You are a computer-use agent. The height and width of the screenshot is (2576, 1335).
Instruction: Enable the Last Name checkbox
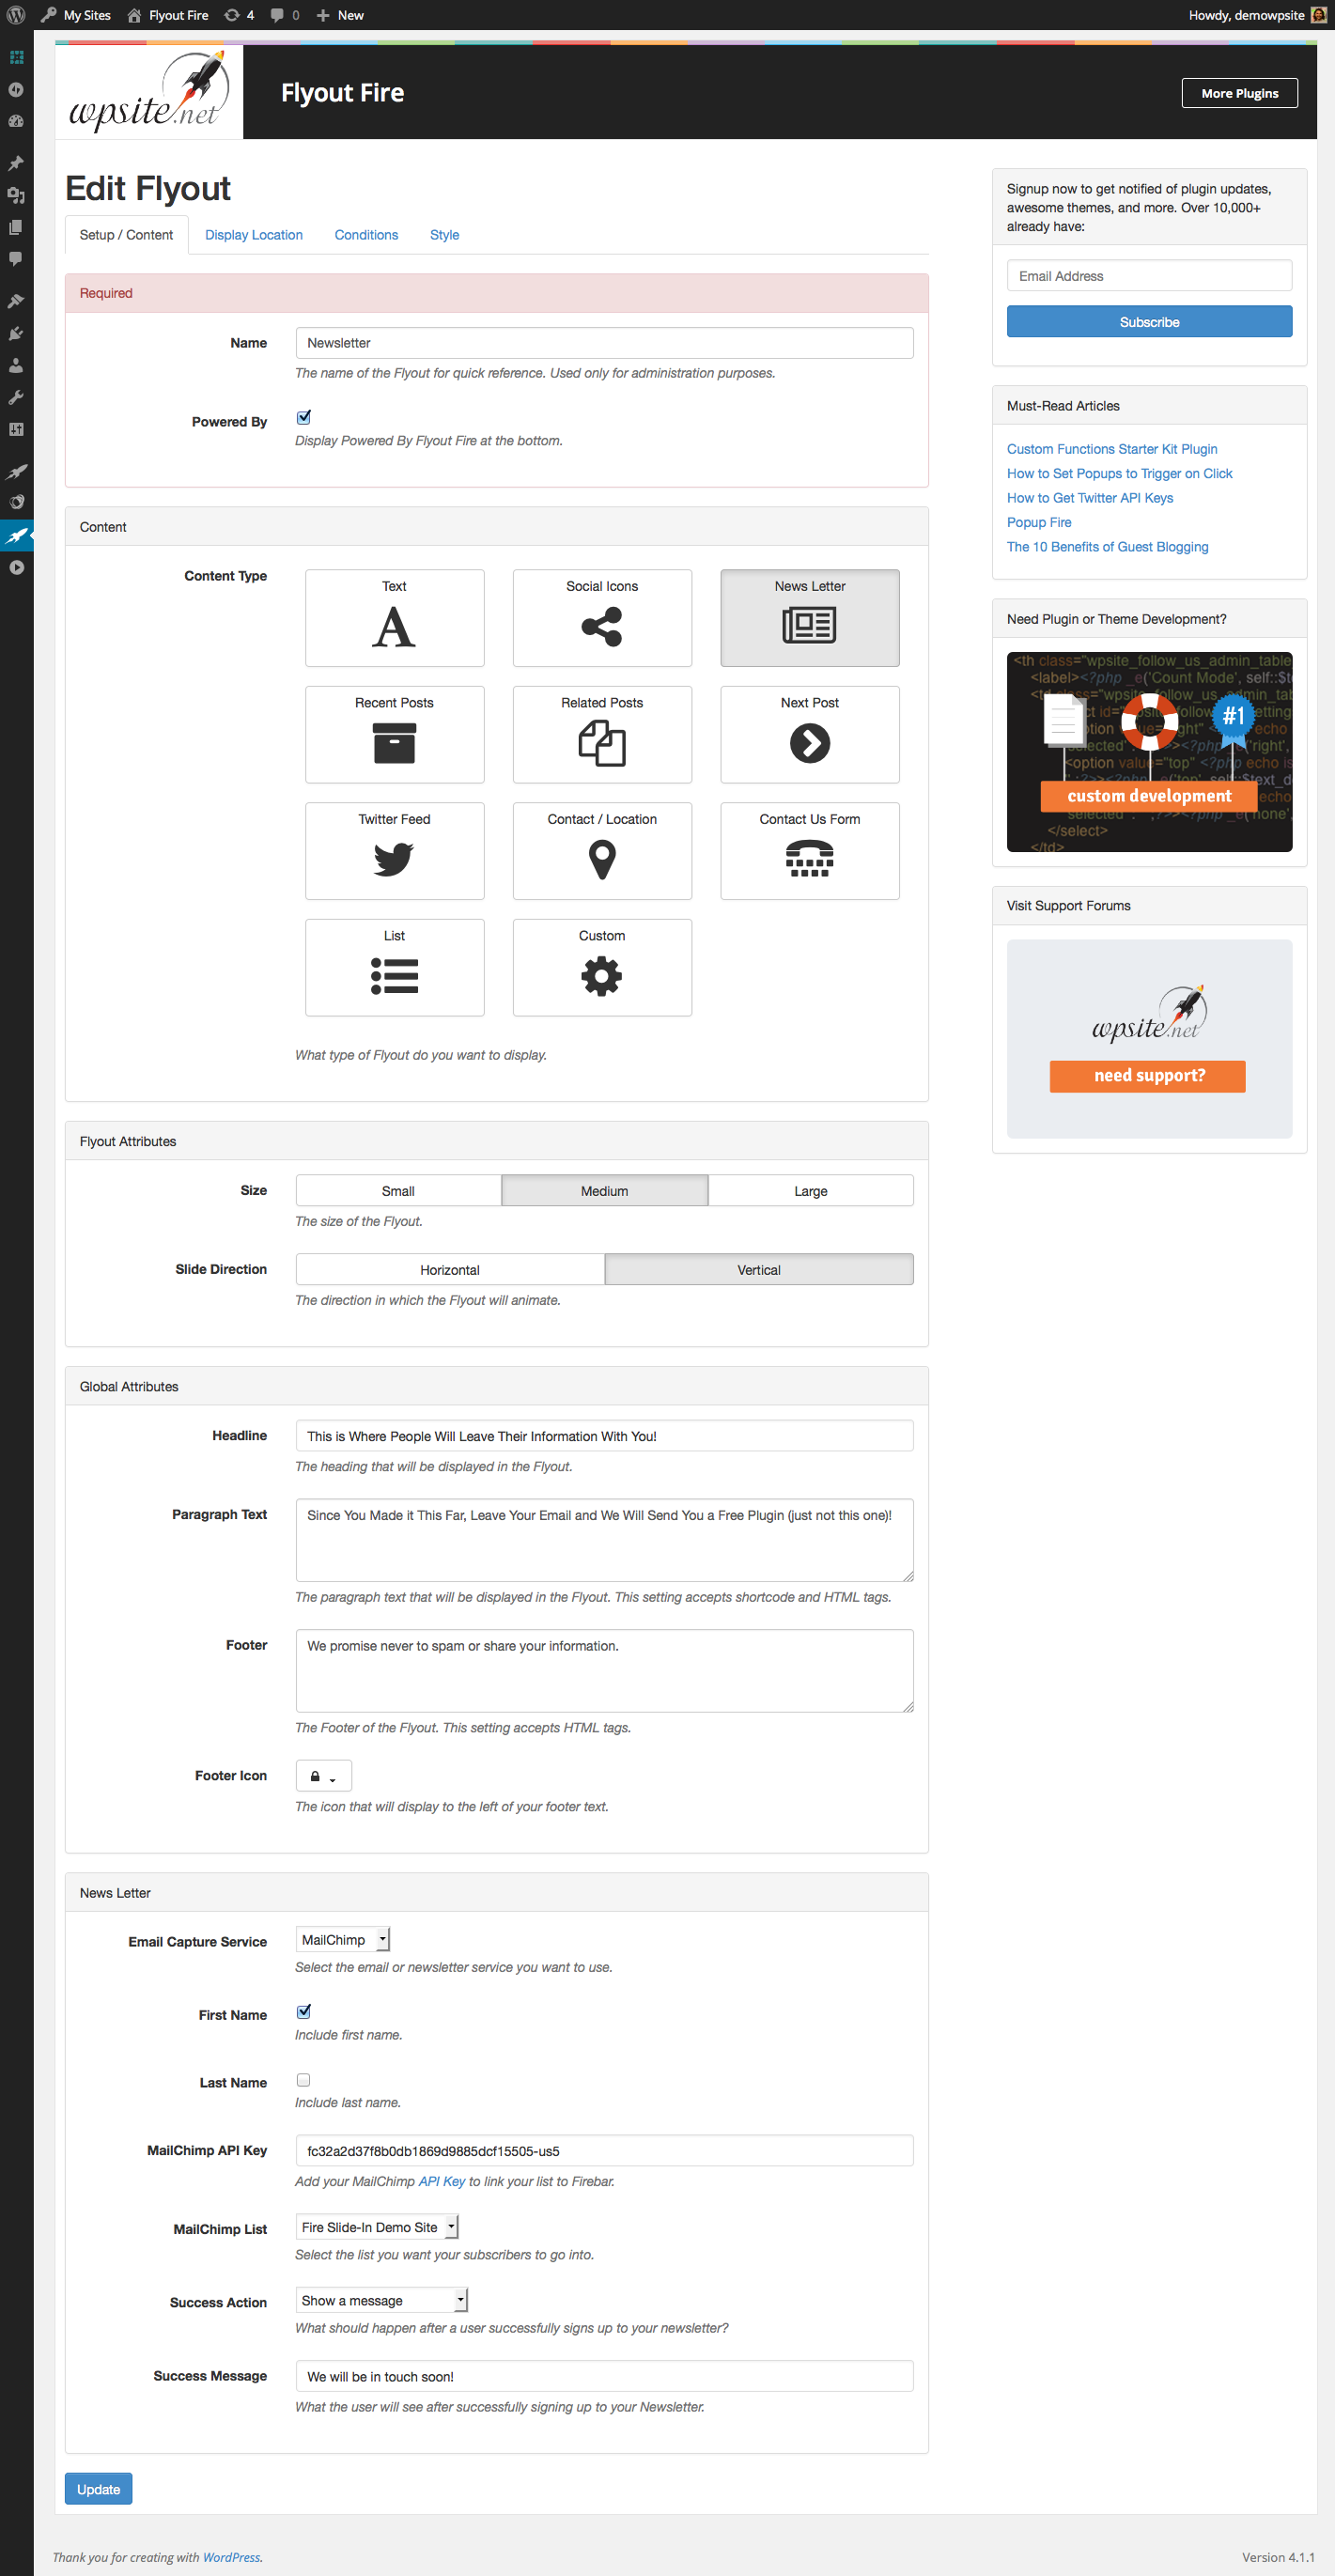coord(303,2079)
